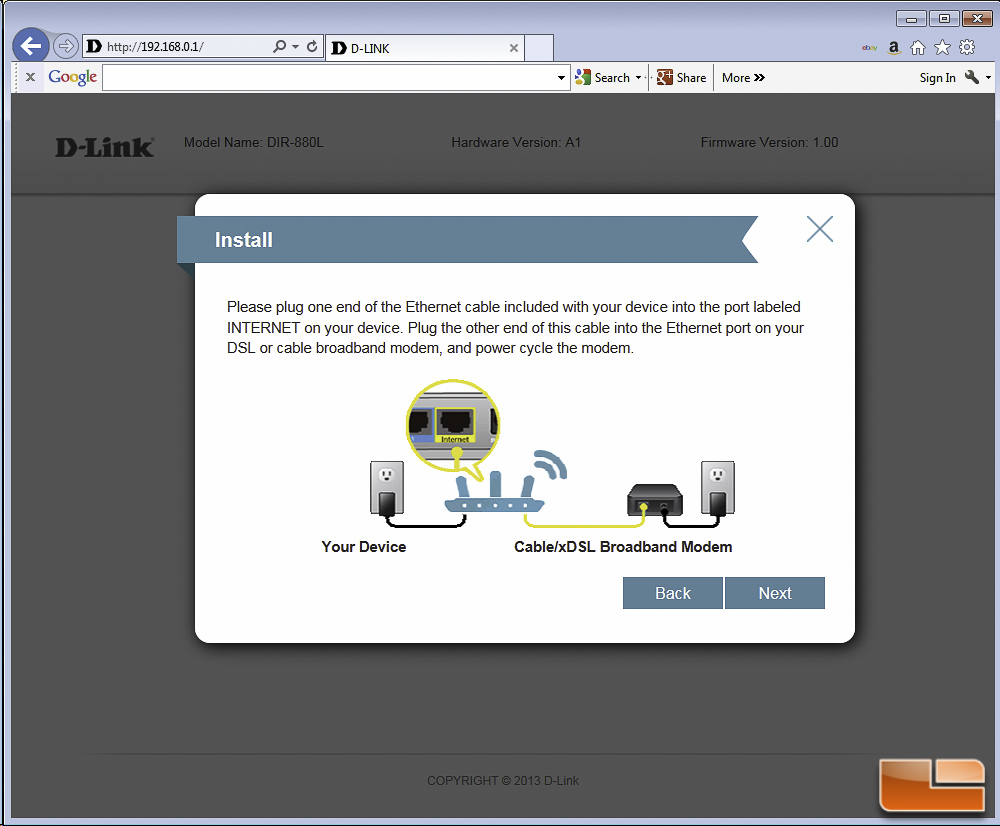Click the router illustration icon
1000x826 pixels.
point(496,491)
